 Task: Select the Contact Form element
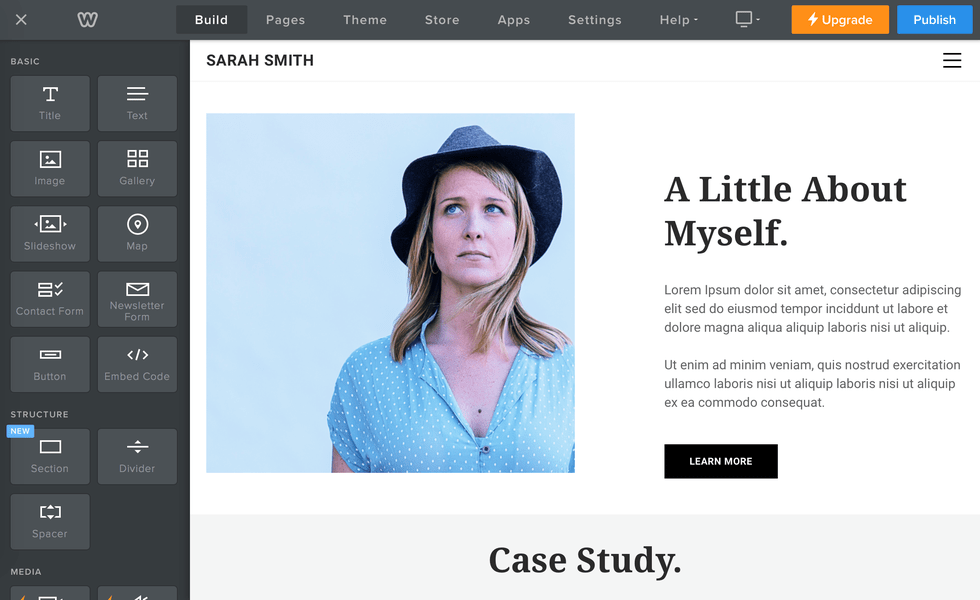50,299
